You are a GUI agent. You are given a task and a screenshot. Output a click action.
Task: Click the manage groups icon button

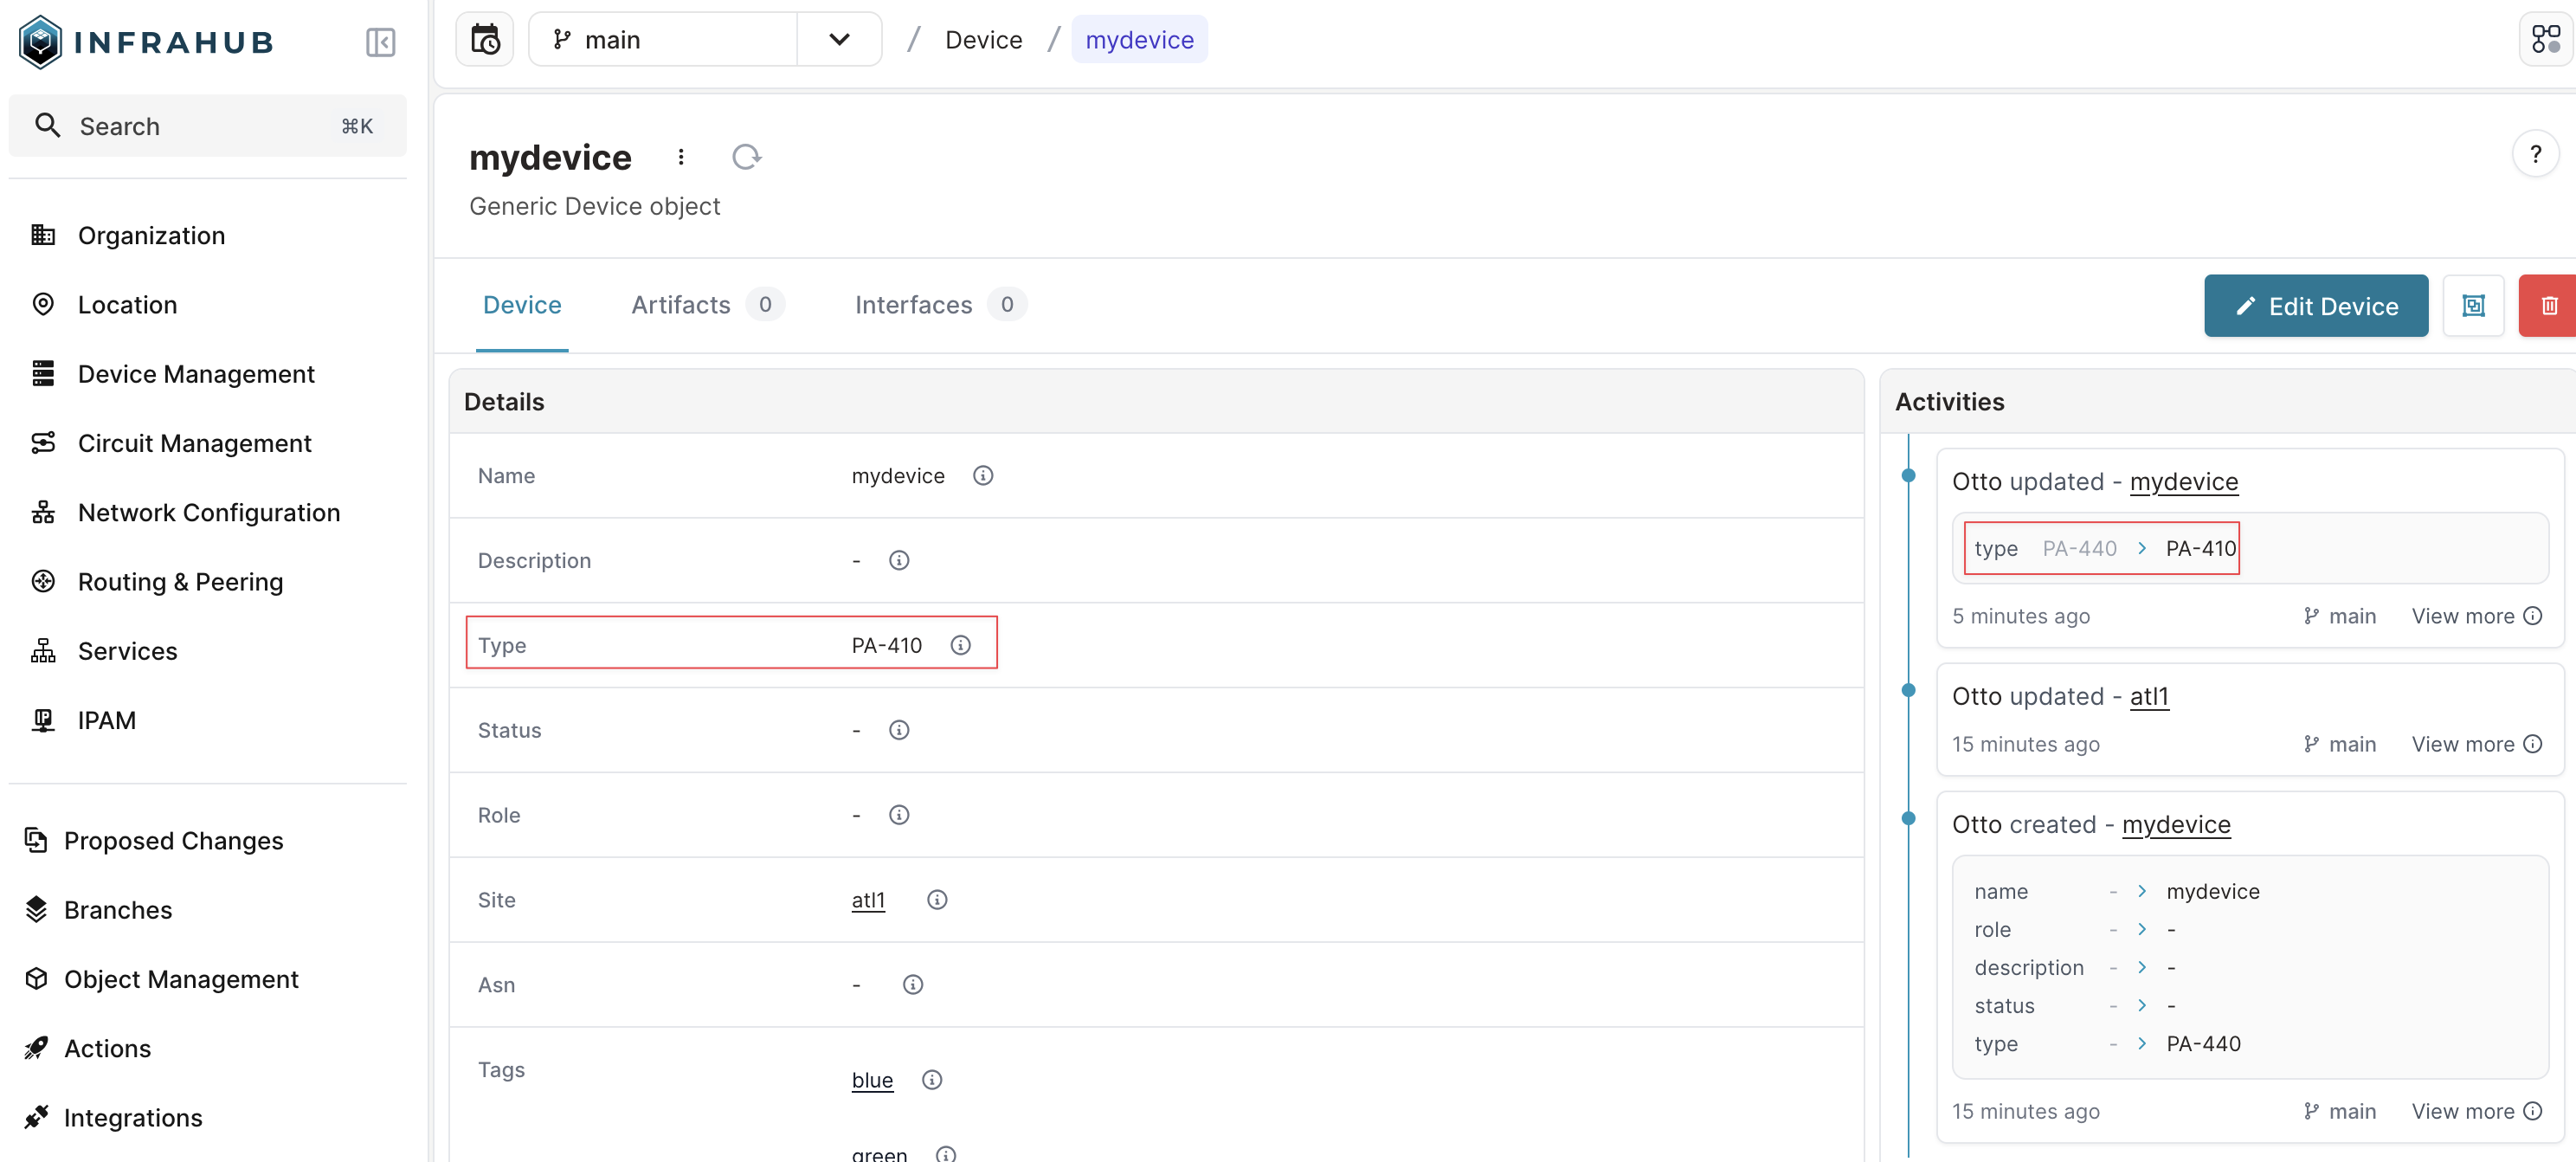(2474, 306)
